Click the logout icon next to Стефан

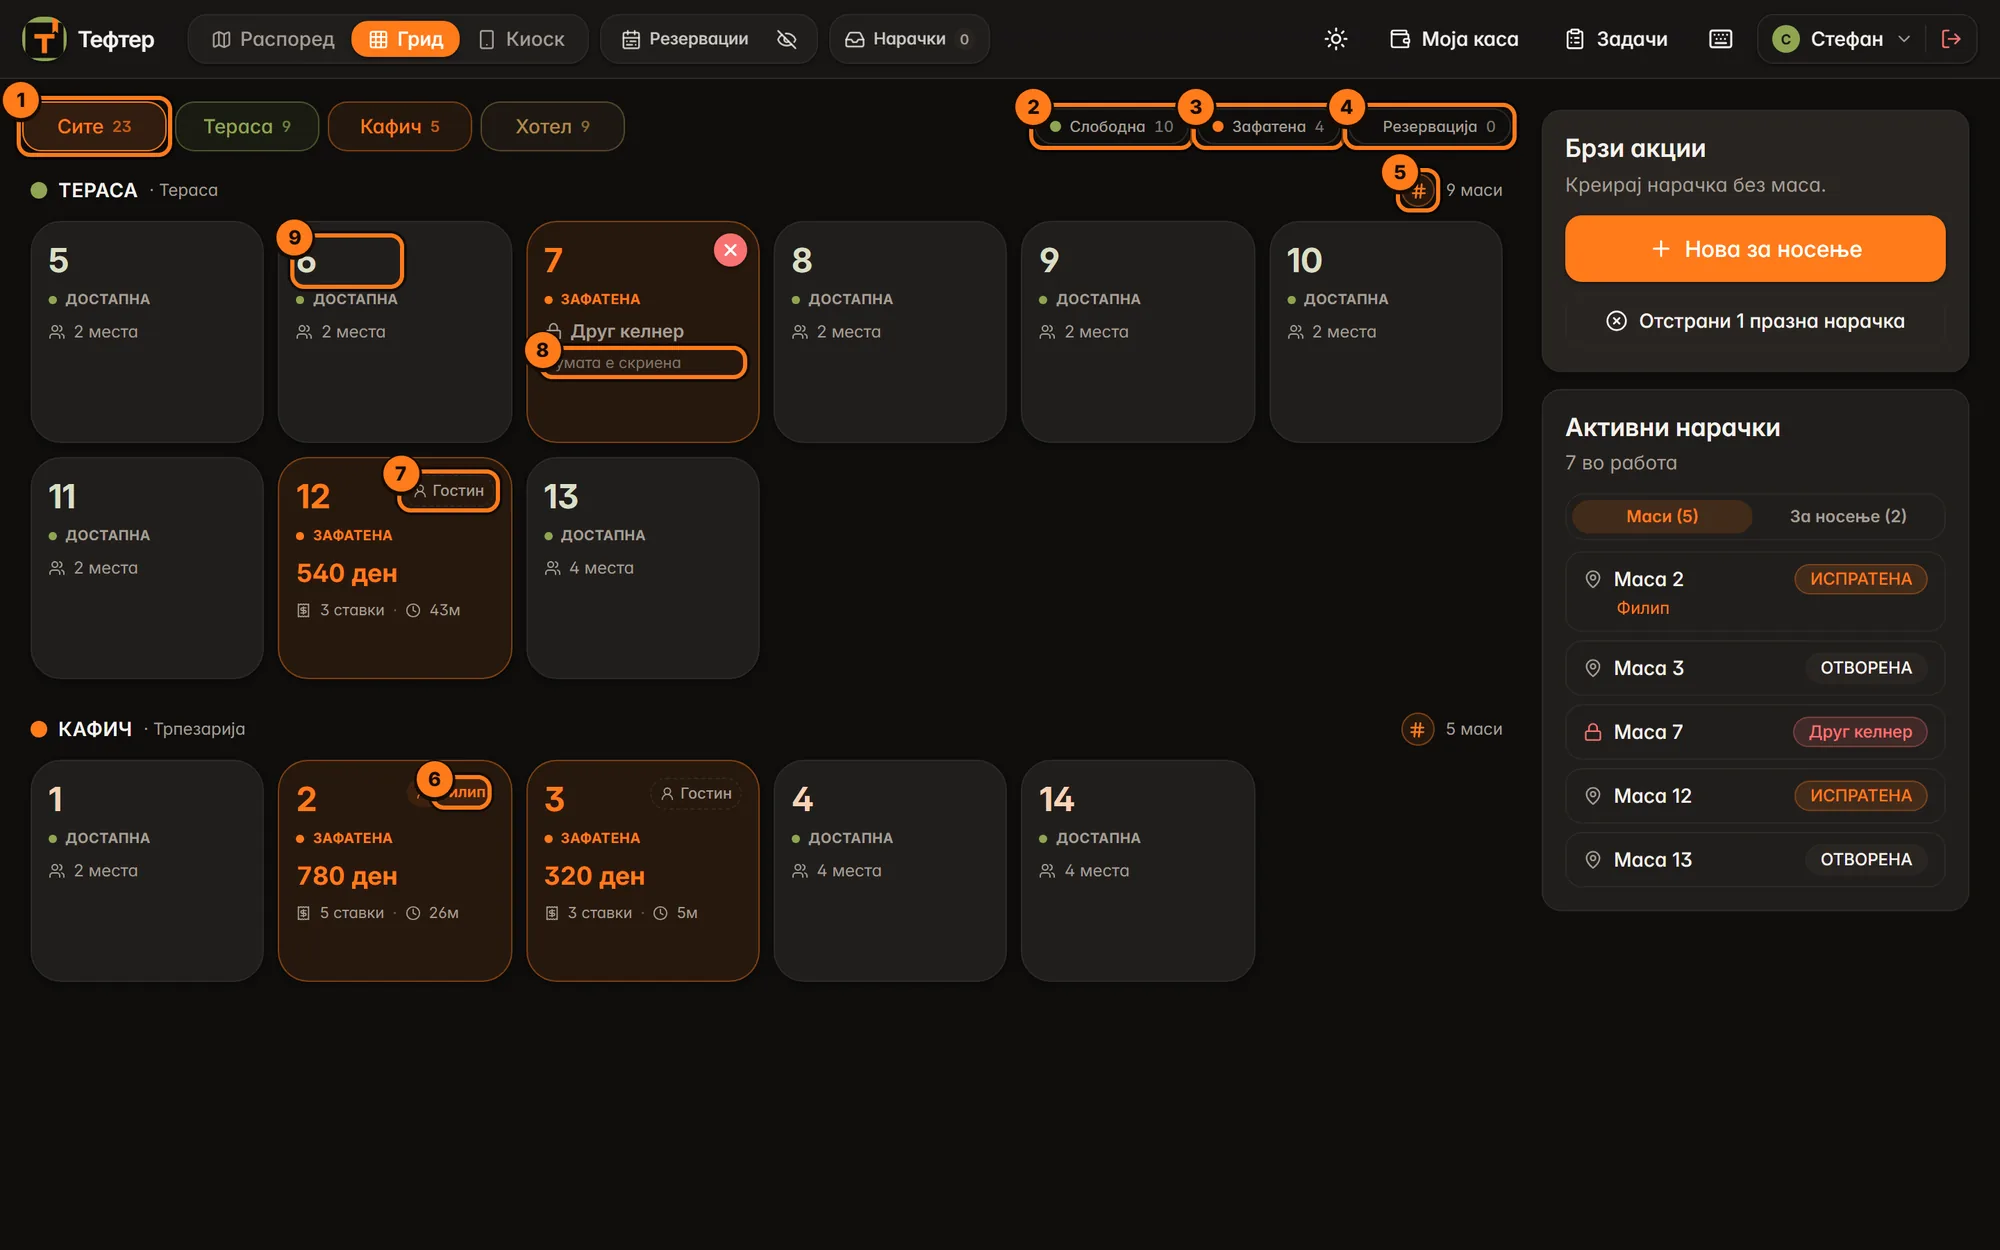(x=1951, y=39)
